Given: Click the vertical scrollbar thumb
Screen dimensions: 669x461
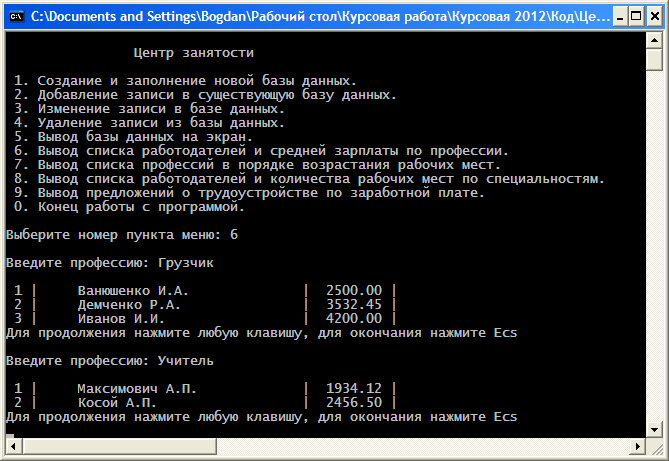Looking at the screenshot, I should [x=656, y=60].
